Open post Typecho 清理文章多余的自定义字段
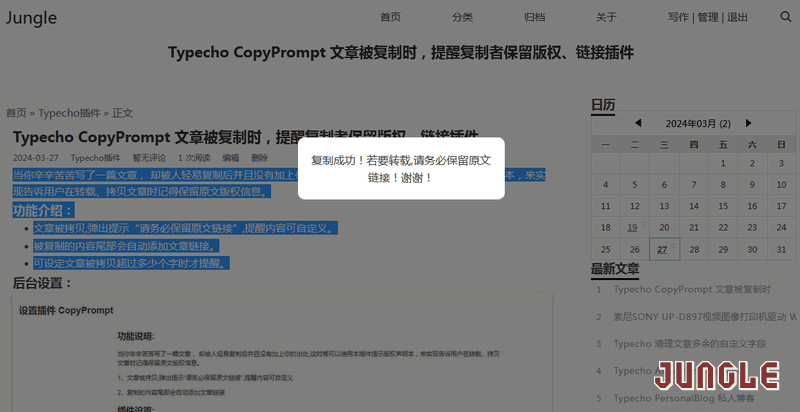The height and width of the screenshot is (412, 800). [x=690, y=344]
